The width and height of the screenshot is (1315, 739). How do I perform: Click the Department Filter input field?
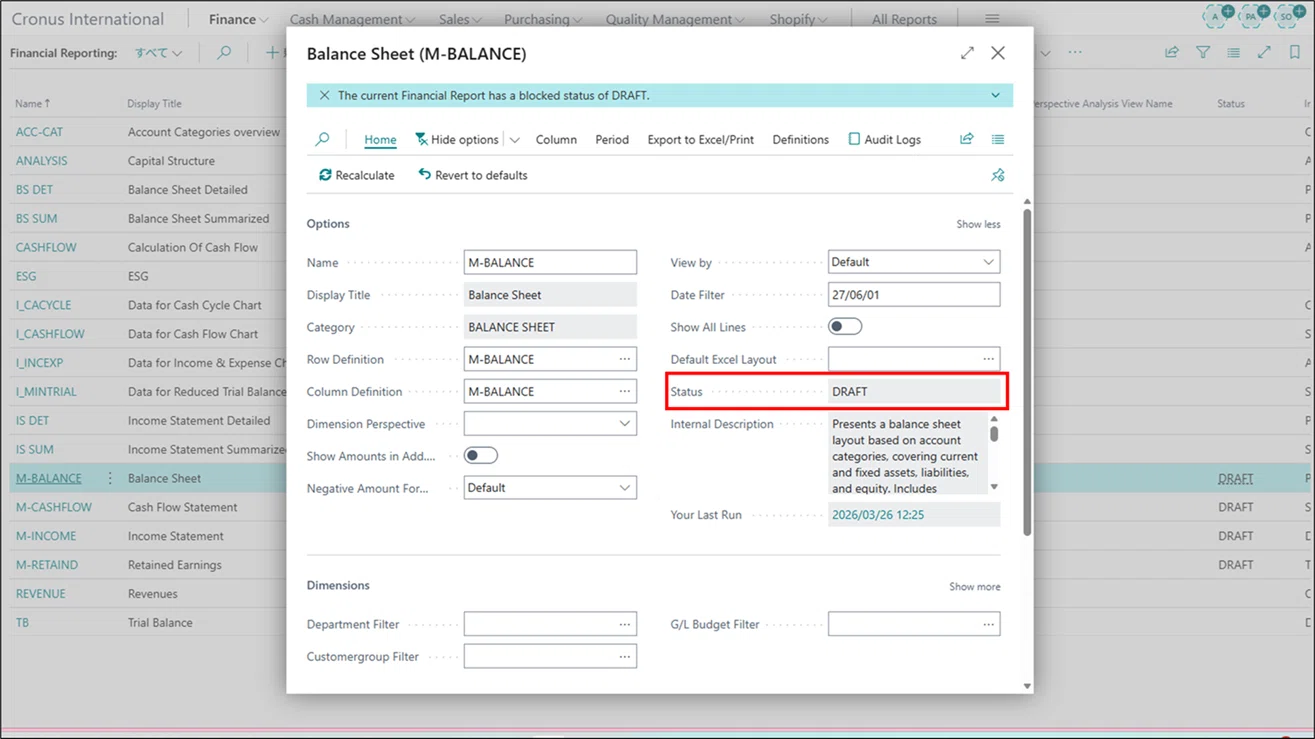(x=550, y=624)
